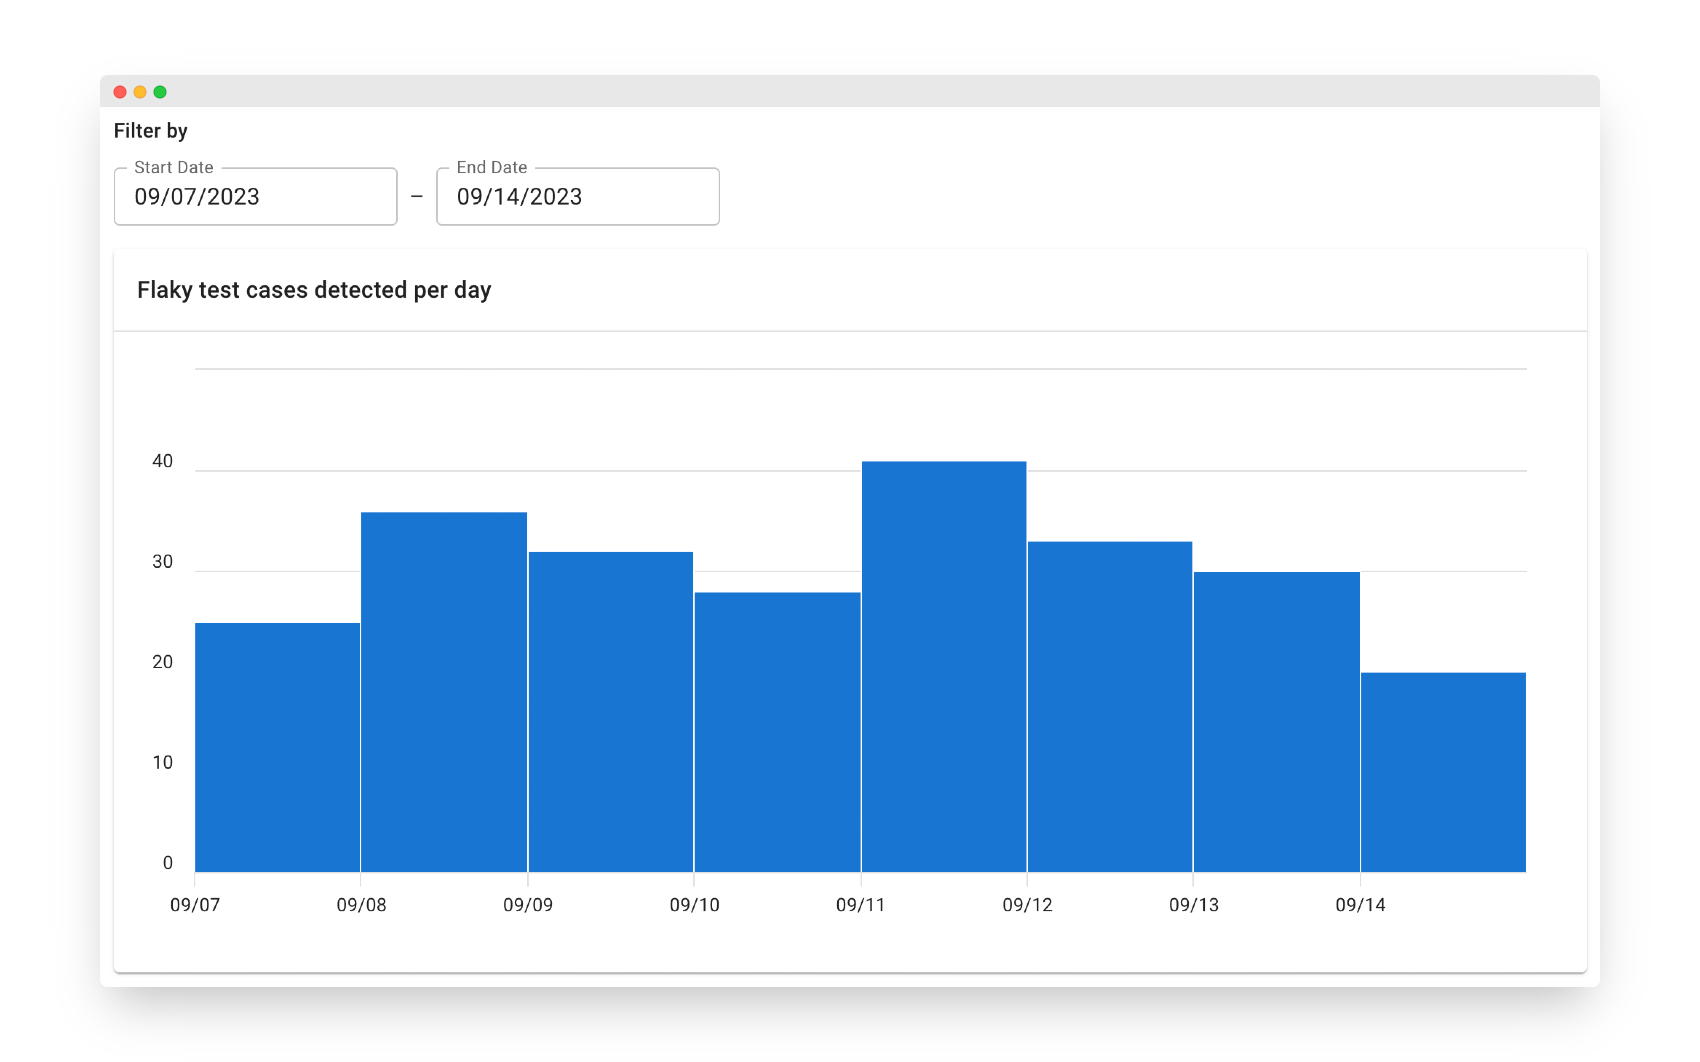The width and height of the screenshot is (1700, 1062).
Task: Select the 09/12 bar in chart
Action: 1110,707
